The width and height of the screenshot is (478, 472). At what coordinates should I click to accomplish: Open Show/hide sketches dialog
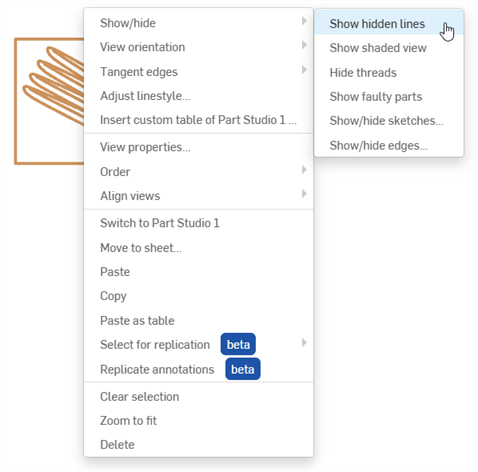click(x=389, y=121)
